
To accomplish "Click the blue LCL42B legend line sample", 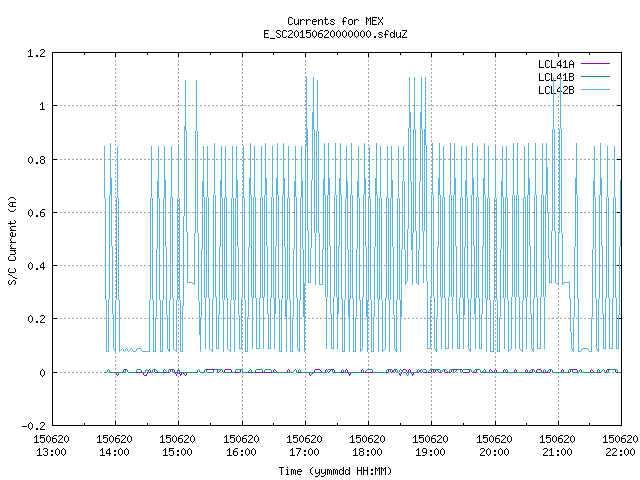I will 595,89.
